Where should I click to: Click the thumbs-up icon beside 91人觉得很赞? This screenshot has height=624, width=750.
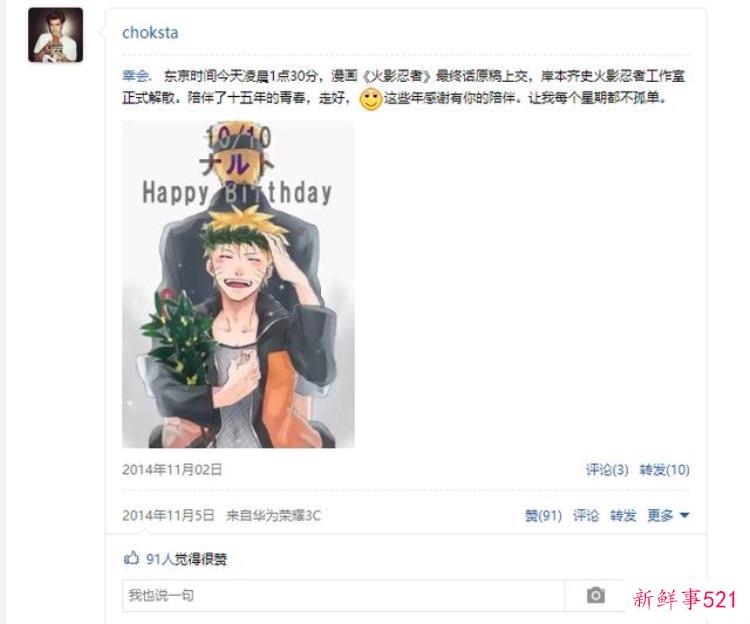[x=131, y=558]
